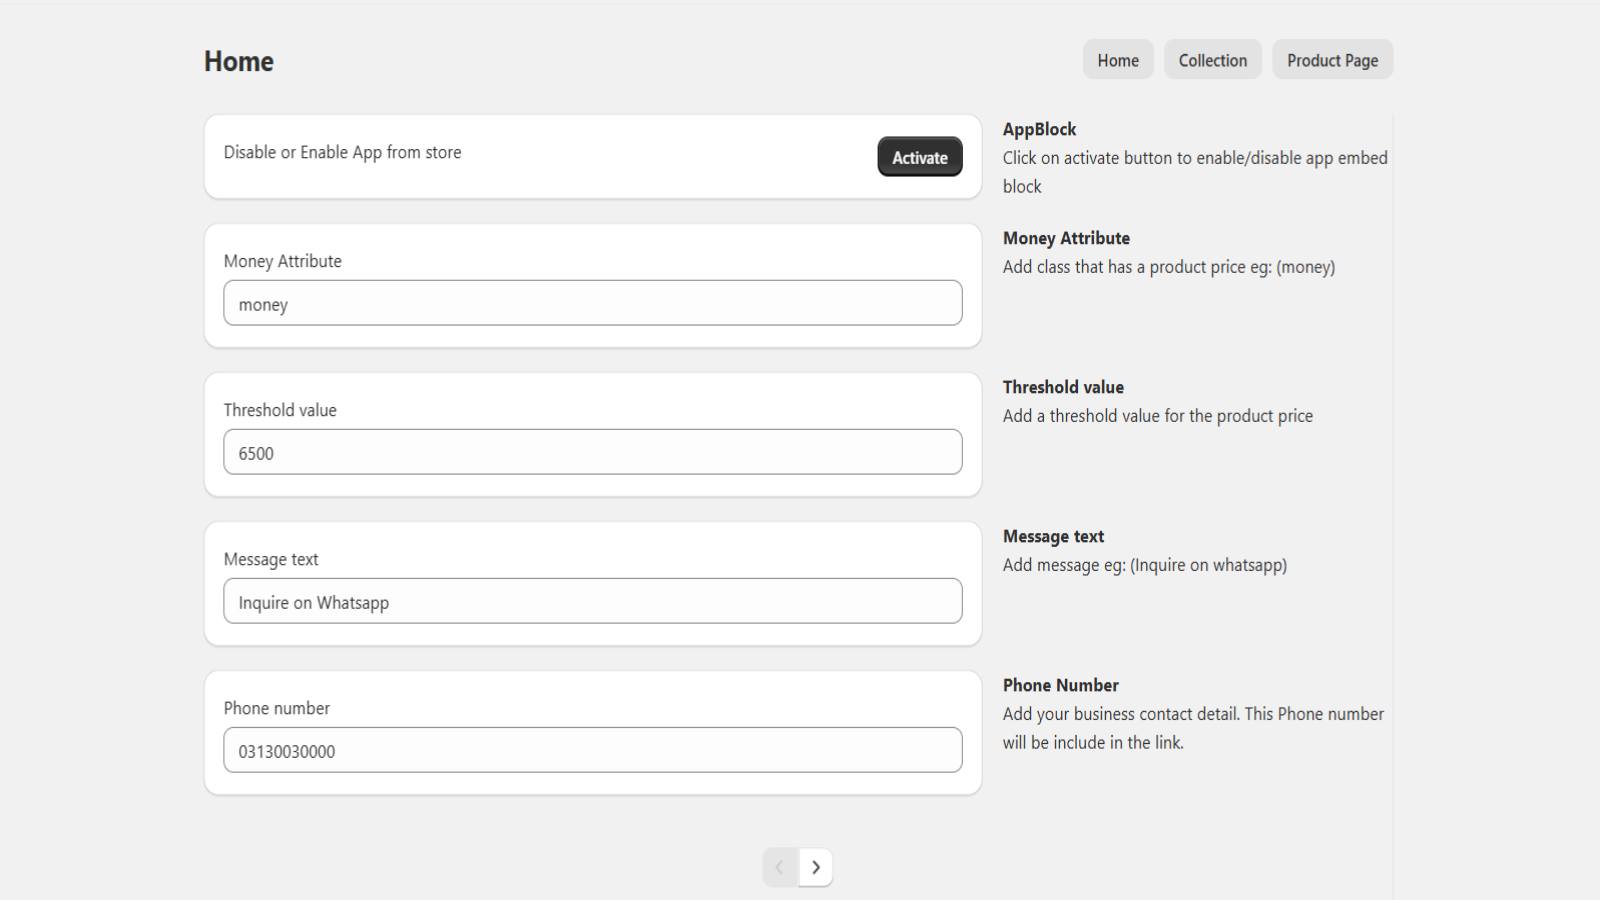1600x900 pixels.
Task: Open the Home tab at top right
Action: point(1117,60)
